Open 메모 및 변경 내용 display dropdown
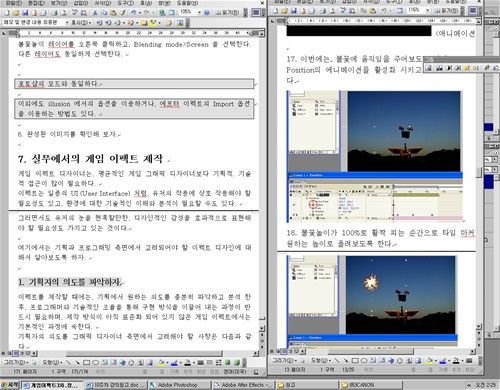The width and height of the screenshot is (500, 390). pos(67,23)
